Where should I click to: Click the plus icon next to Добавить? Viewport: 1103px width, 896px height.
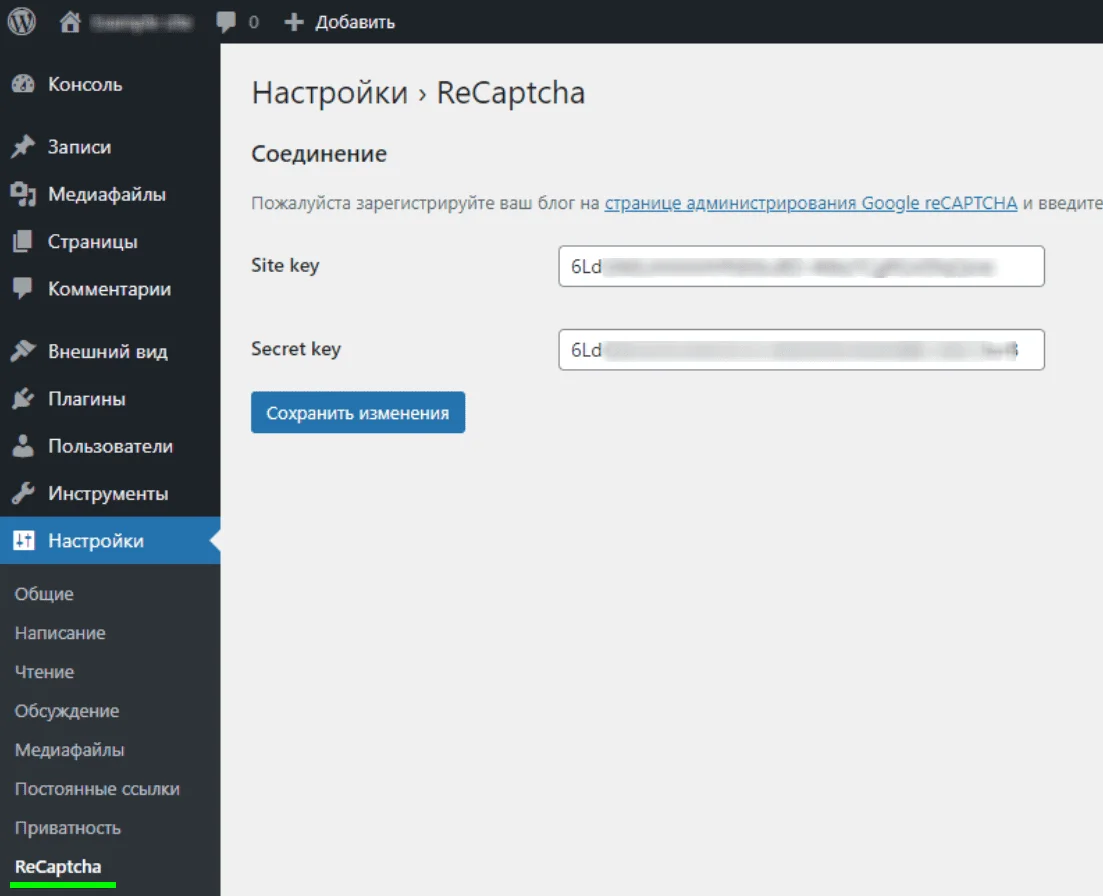(x=293, y=22)
